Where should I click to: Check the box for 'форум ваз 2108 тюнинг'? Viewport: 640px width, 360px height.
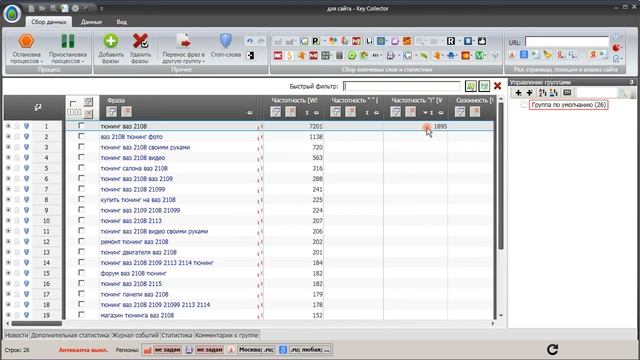[x=81, y=273]
